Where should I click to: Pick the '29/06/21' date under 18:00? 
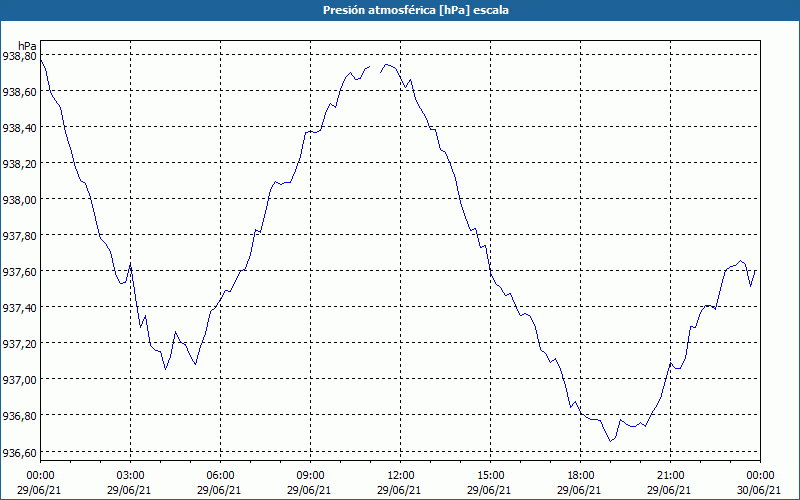click(579, 490)
